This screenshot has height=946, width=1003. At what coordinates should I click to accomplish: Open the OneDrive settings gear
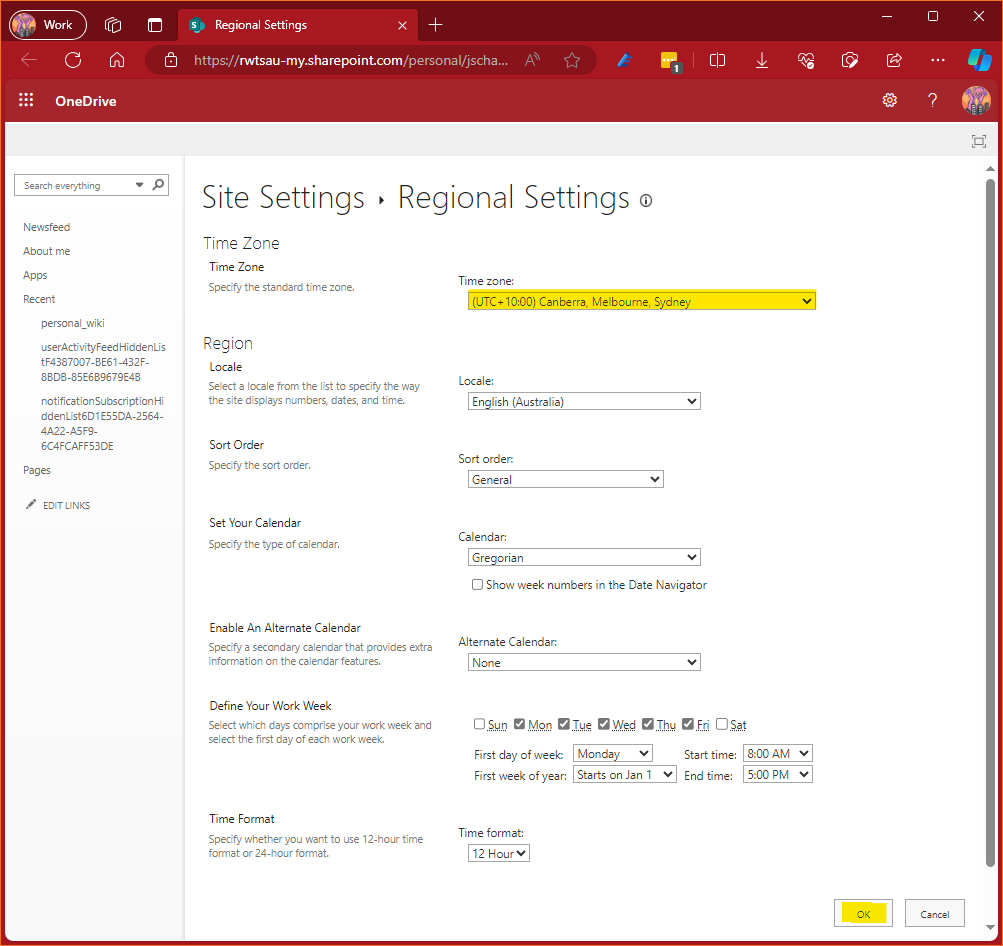coord(890,100)
